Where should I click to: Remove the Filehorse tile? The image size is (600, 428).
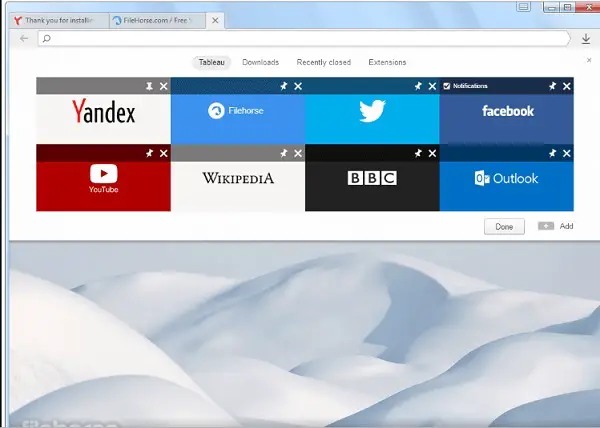pos(298,86)
